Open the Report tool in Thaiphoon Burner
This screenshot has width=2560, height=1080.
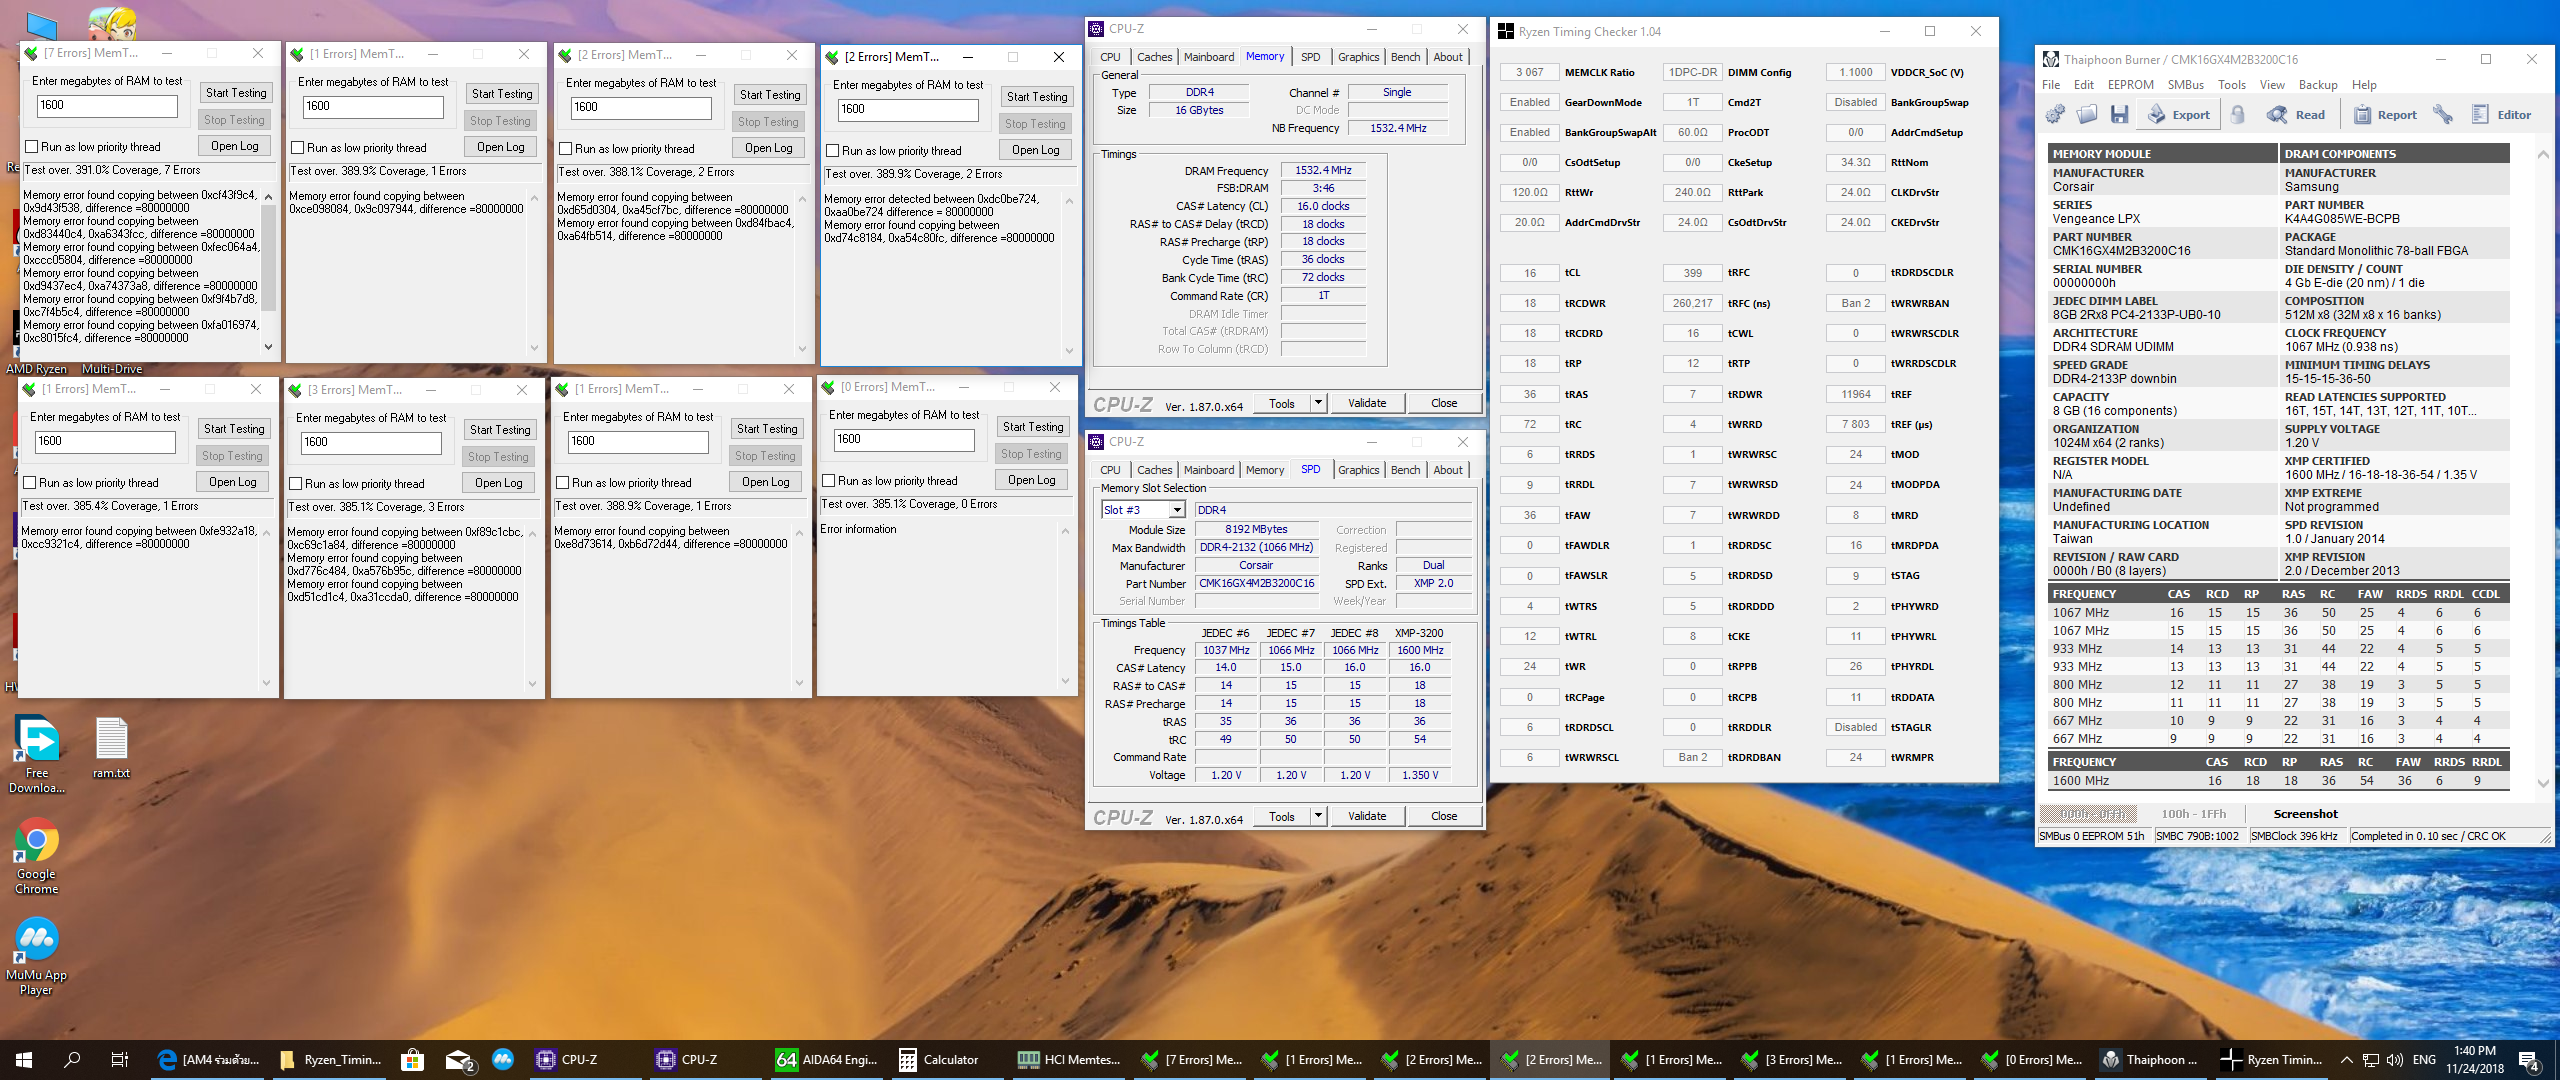click(x=2385, y=115)
